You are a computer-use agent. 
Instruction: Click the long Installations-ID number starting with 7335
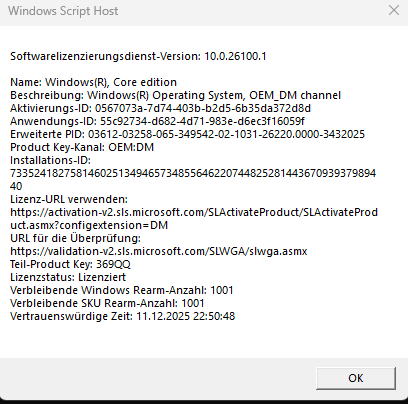pyautogui.click(x=193, y=179)
